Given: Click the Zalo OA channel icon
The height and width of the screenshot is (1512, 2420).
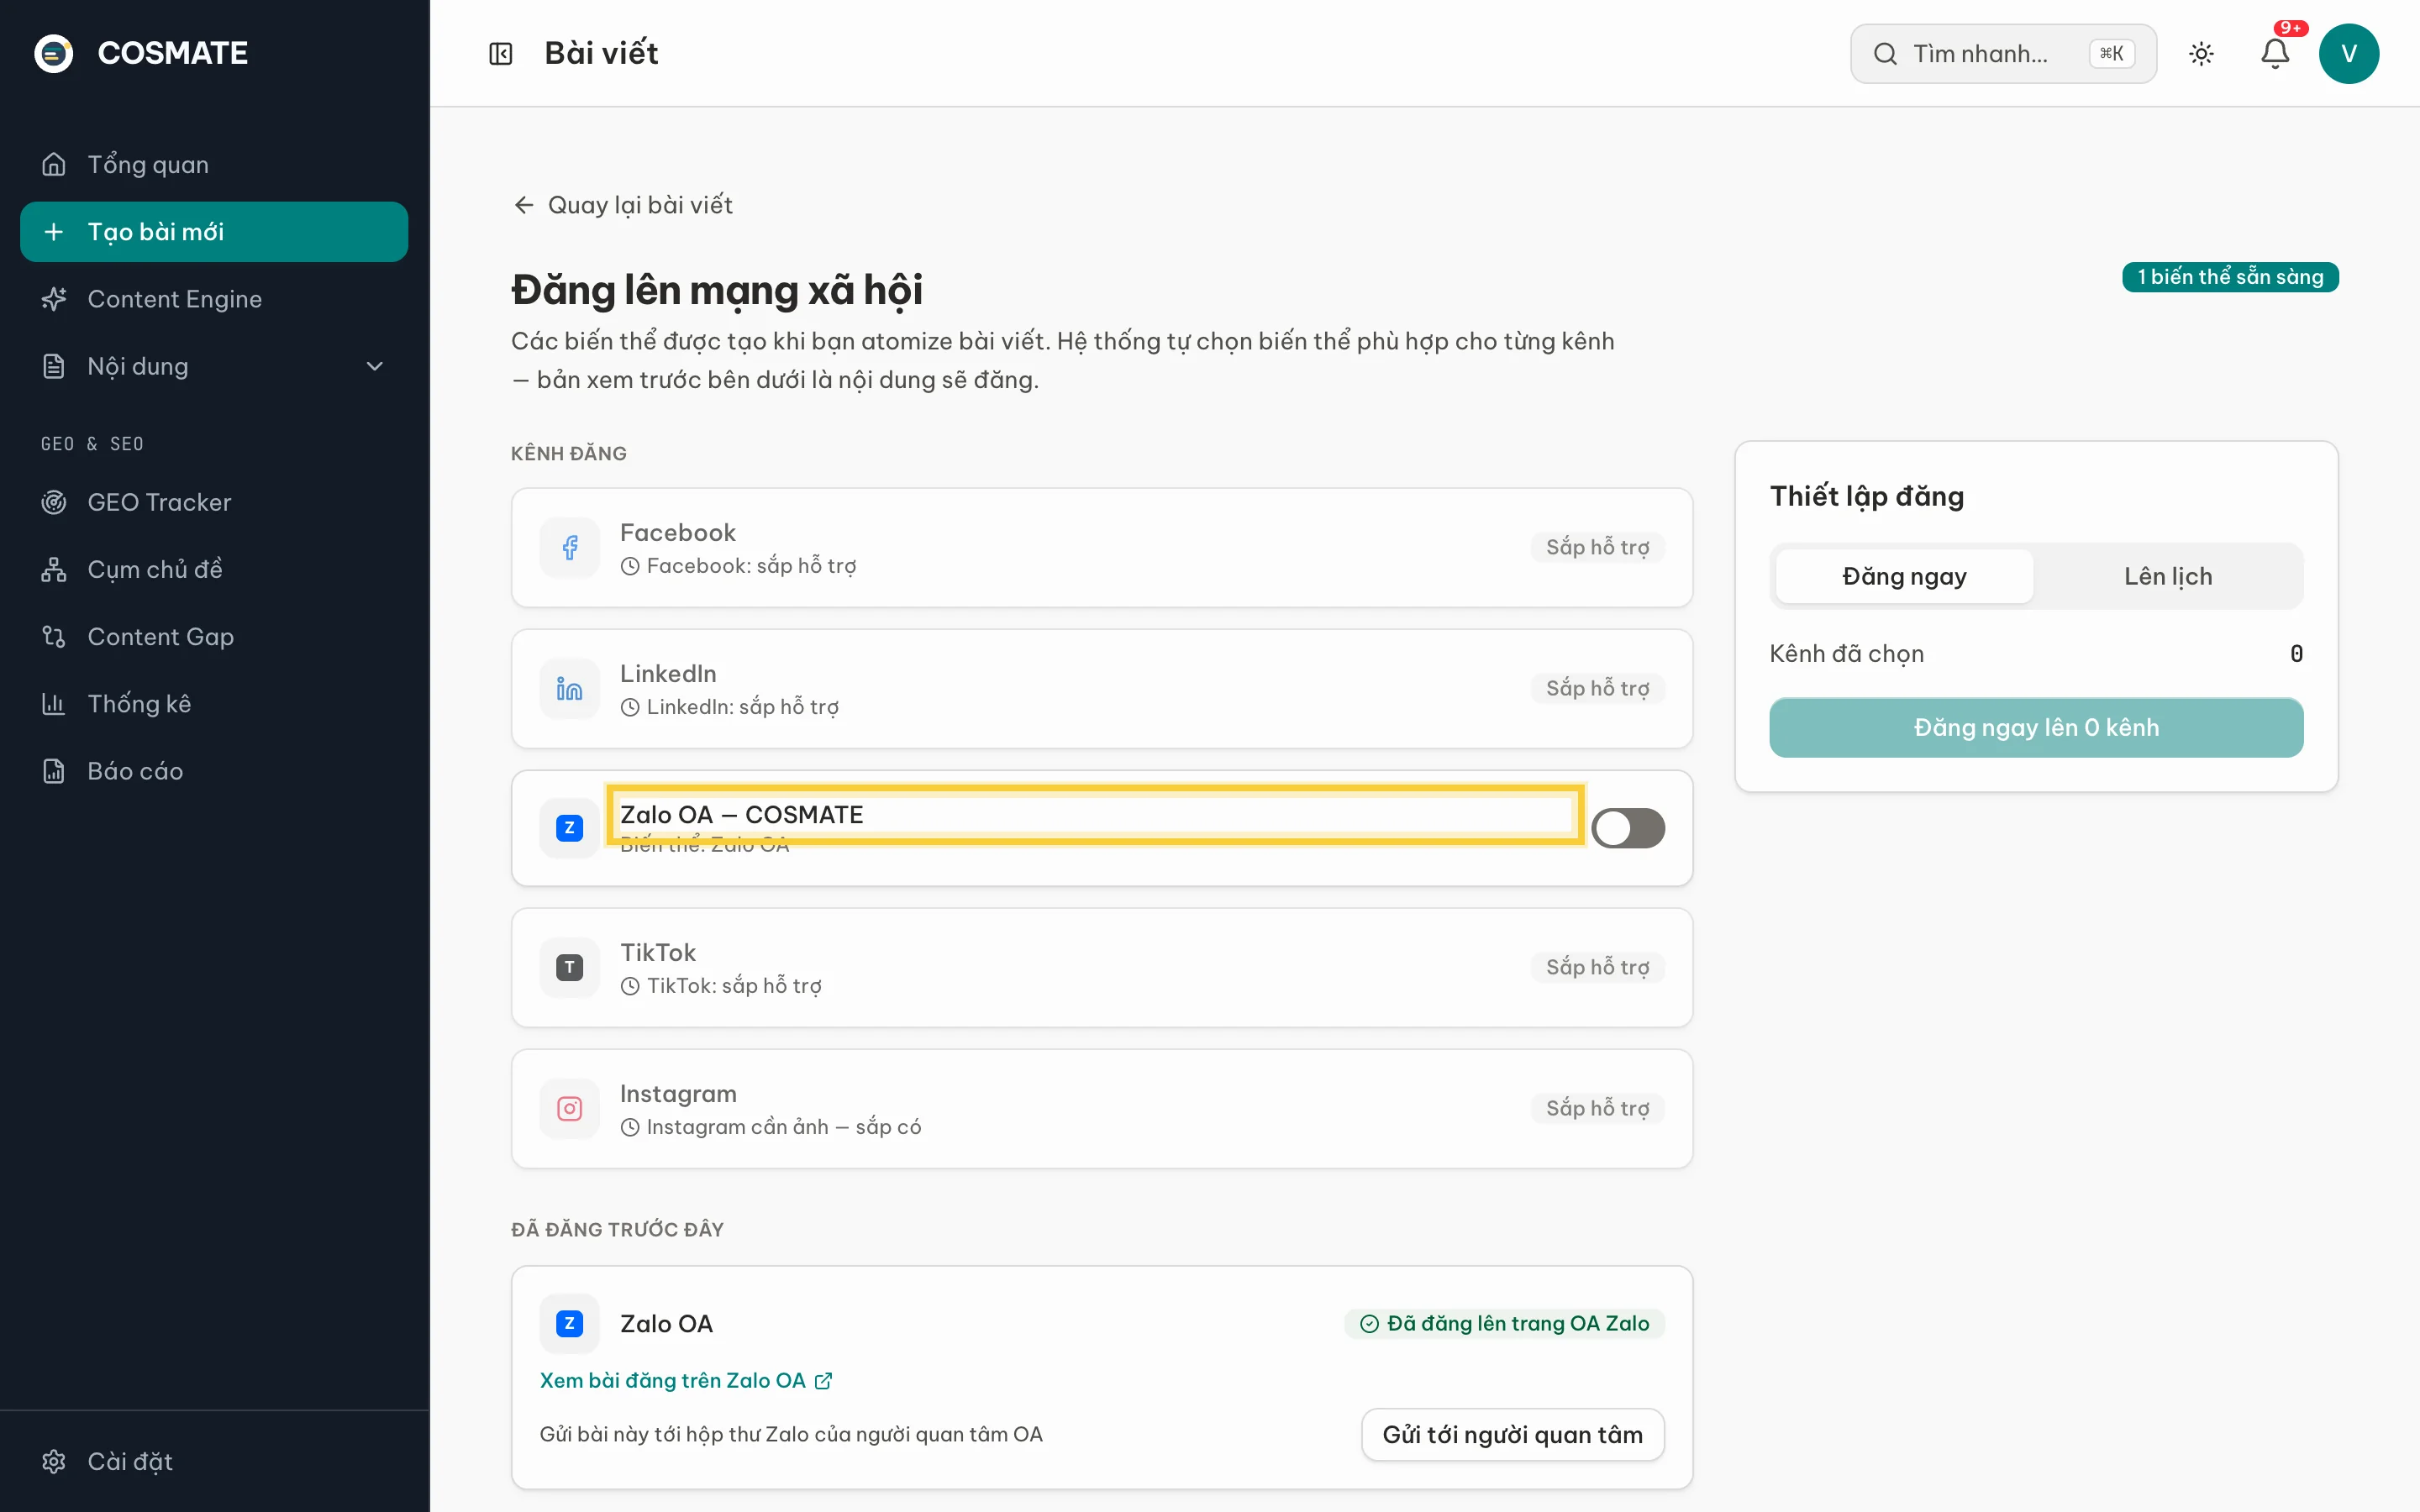Looking at the screenshot, I should pos(569,828).
